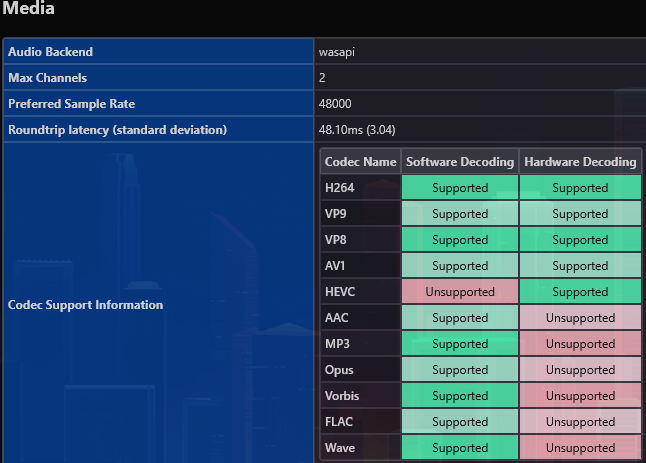Click the Hardware Decoding column header
Viewport: 646px width, 463px height.
tap(580, 161)
